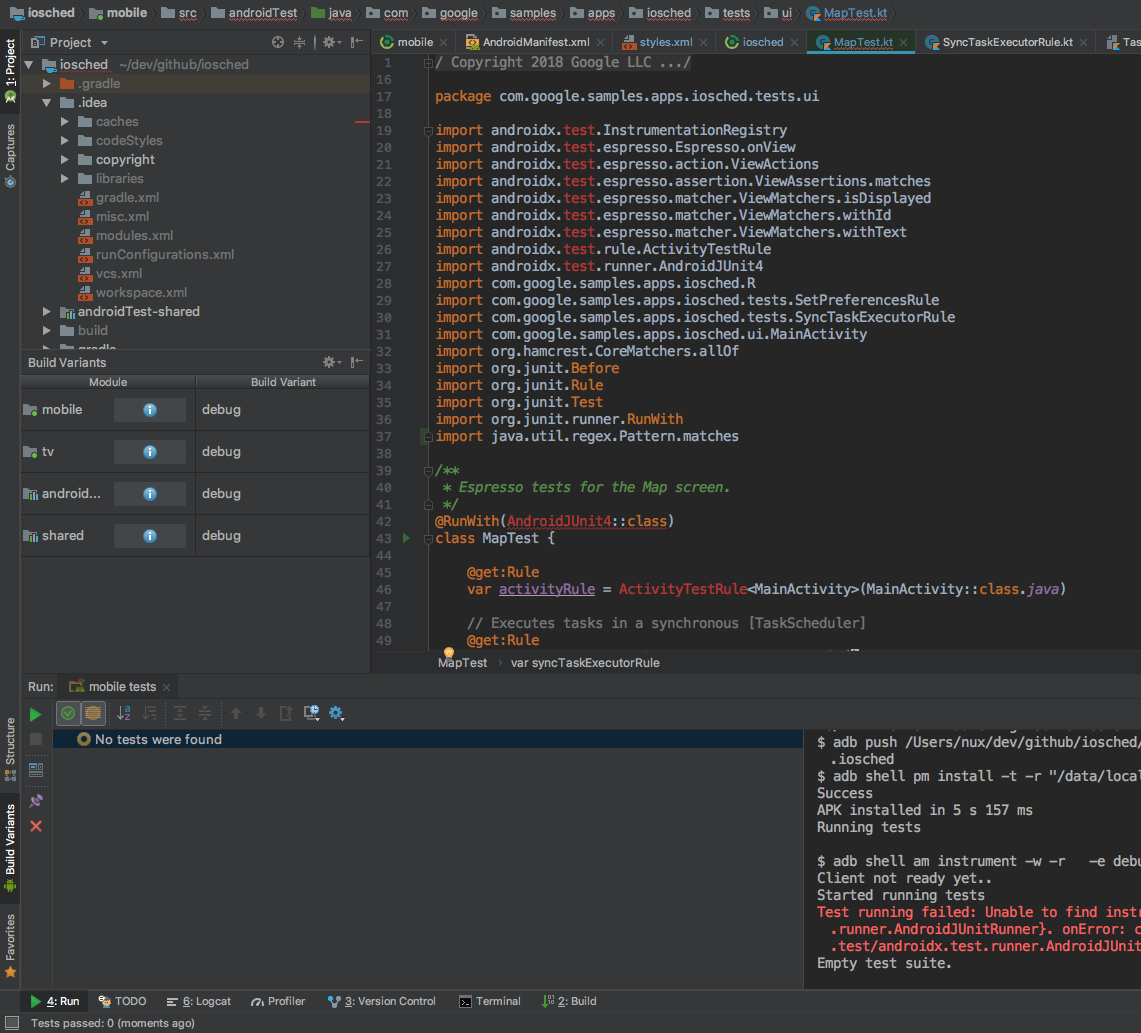
Task: Open the Logcat tool window
Action: 205,1001
